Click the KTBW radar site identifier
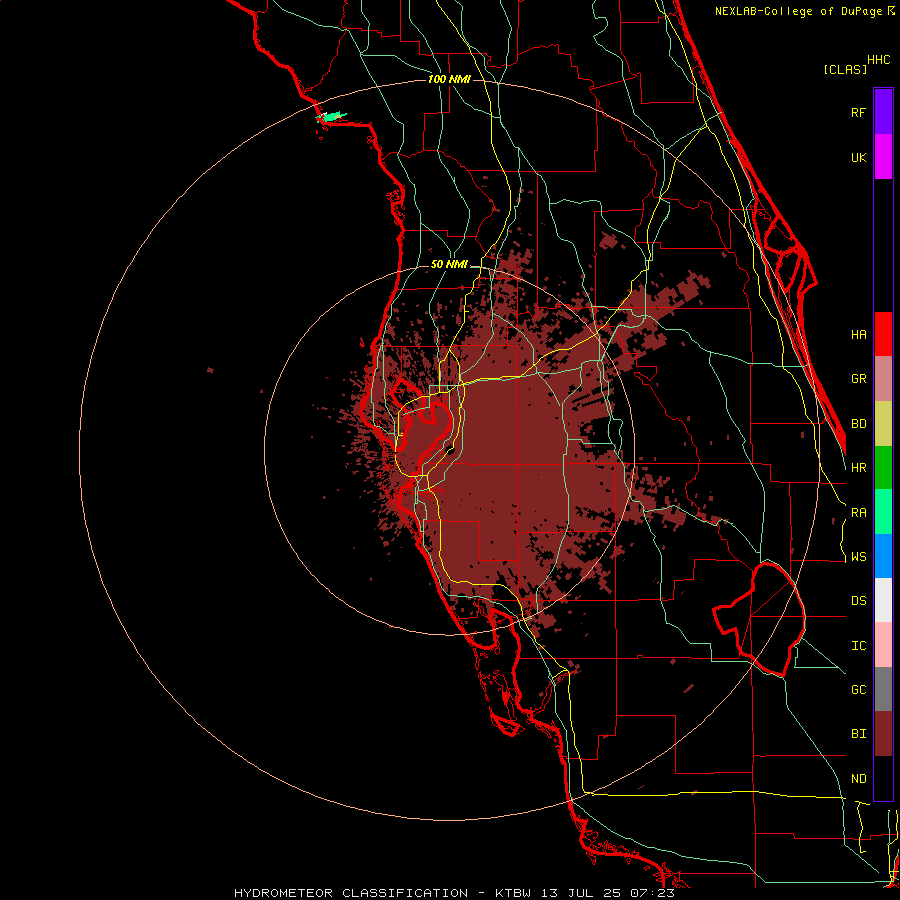Screen dimensions: 900x900 coord(513,893)
